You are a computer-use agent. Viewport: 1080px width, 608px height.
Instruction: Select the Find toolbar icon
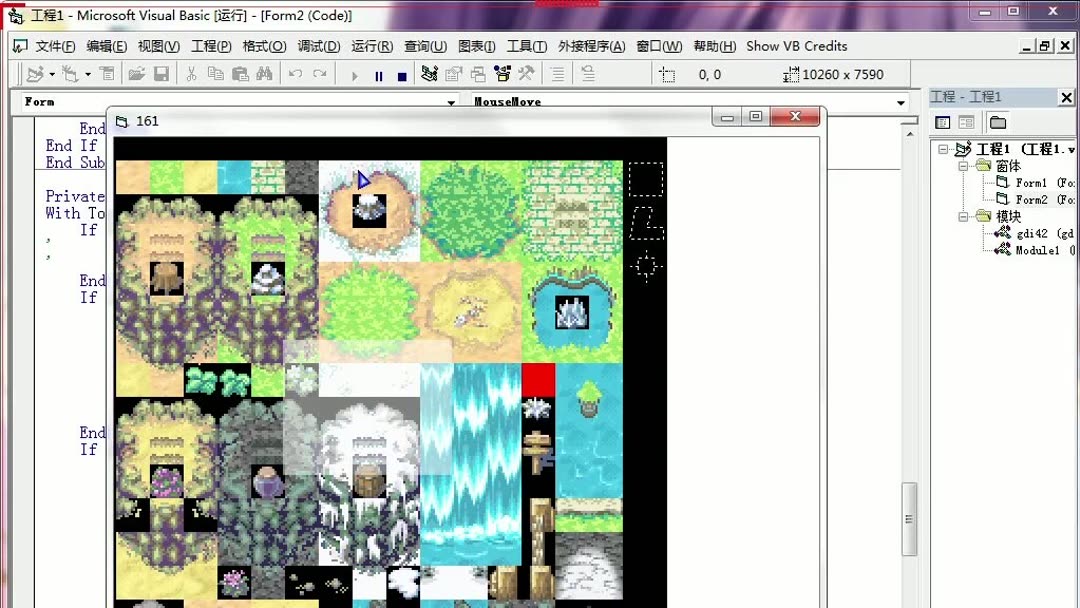[266, 73]
